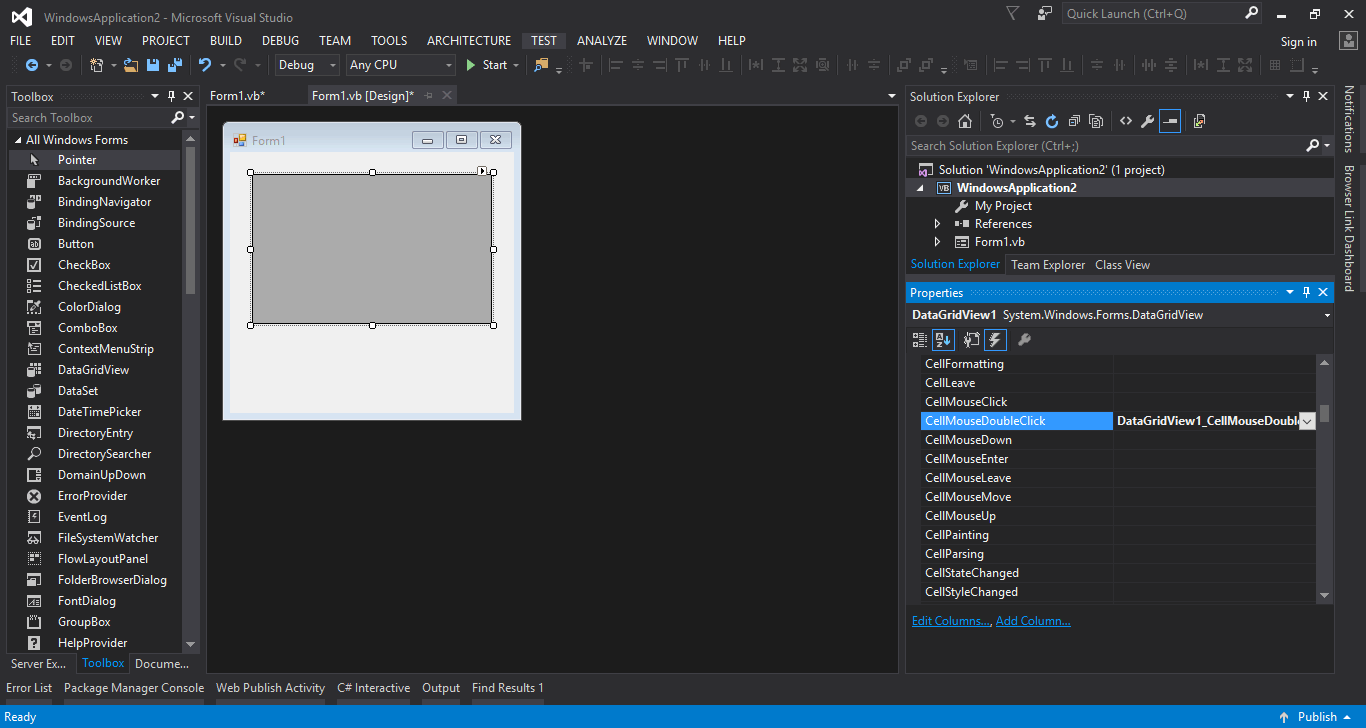Switch to the Class View tab

(x=1122, y=265)
